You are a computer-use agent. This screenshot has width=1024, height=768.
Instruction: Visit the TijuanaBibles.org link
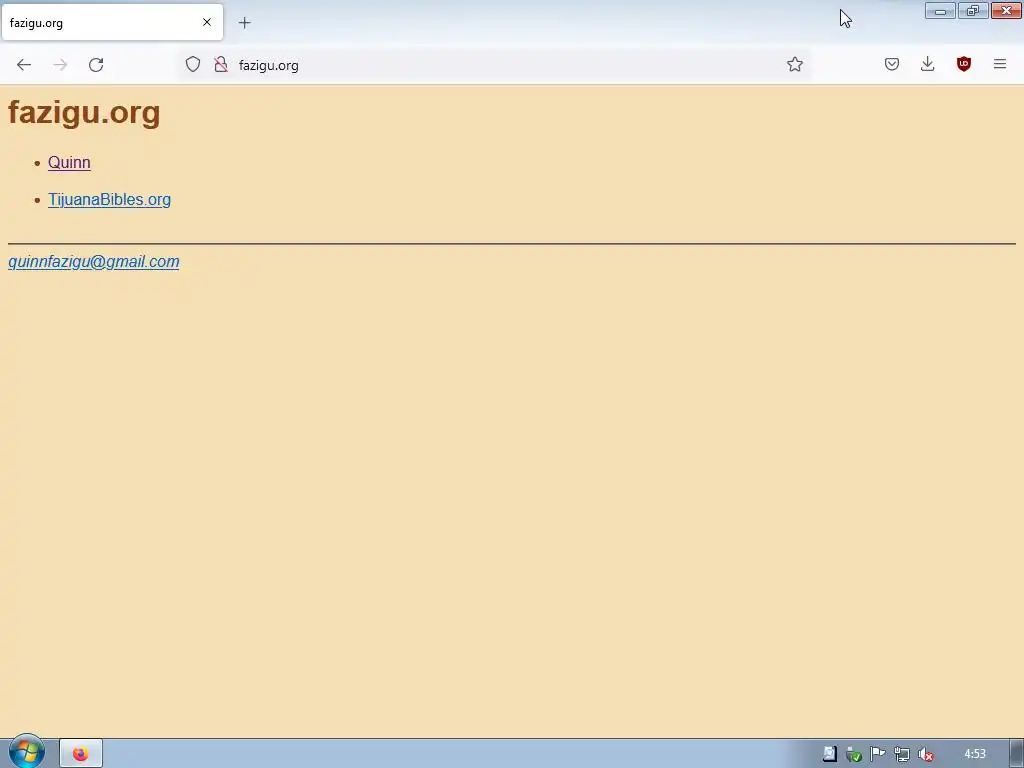click(109, 200)
